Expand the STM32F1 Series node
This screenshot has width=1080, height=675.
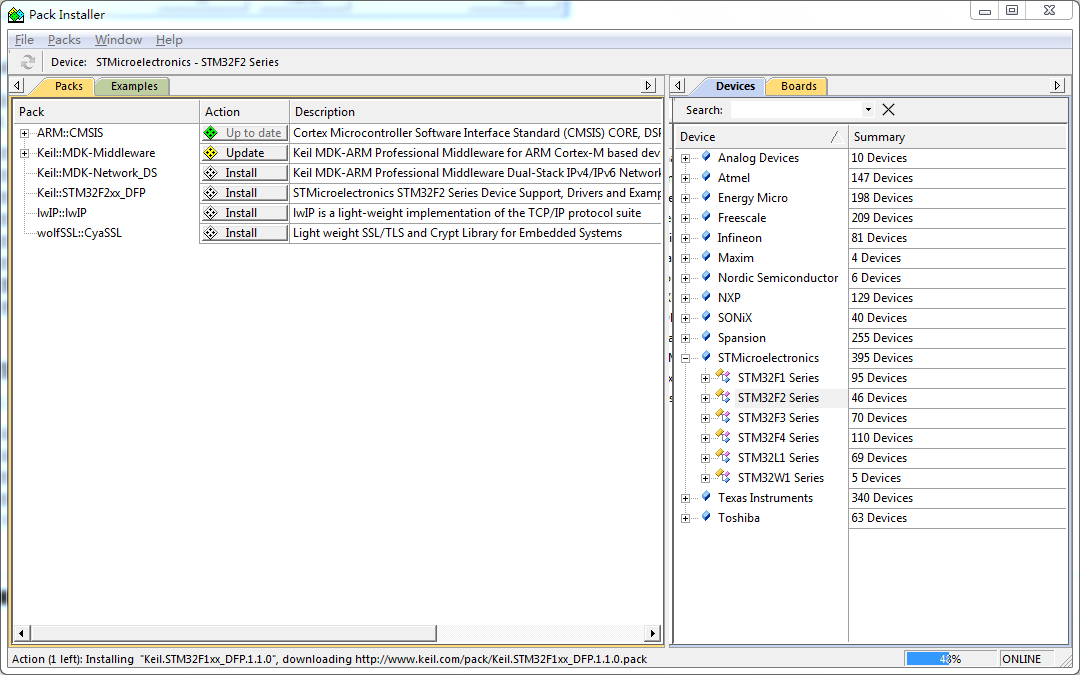click(x=705, y=378)
